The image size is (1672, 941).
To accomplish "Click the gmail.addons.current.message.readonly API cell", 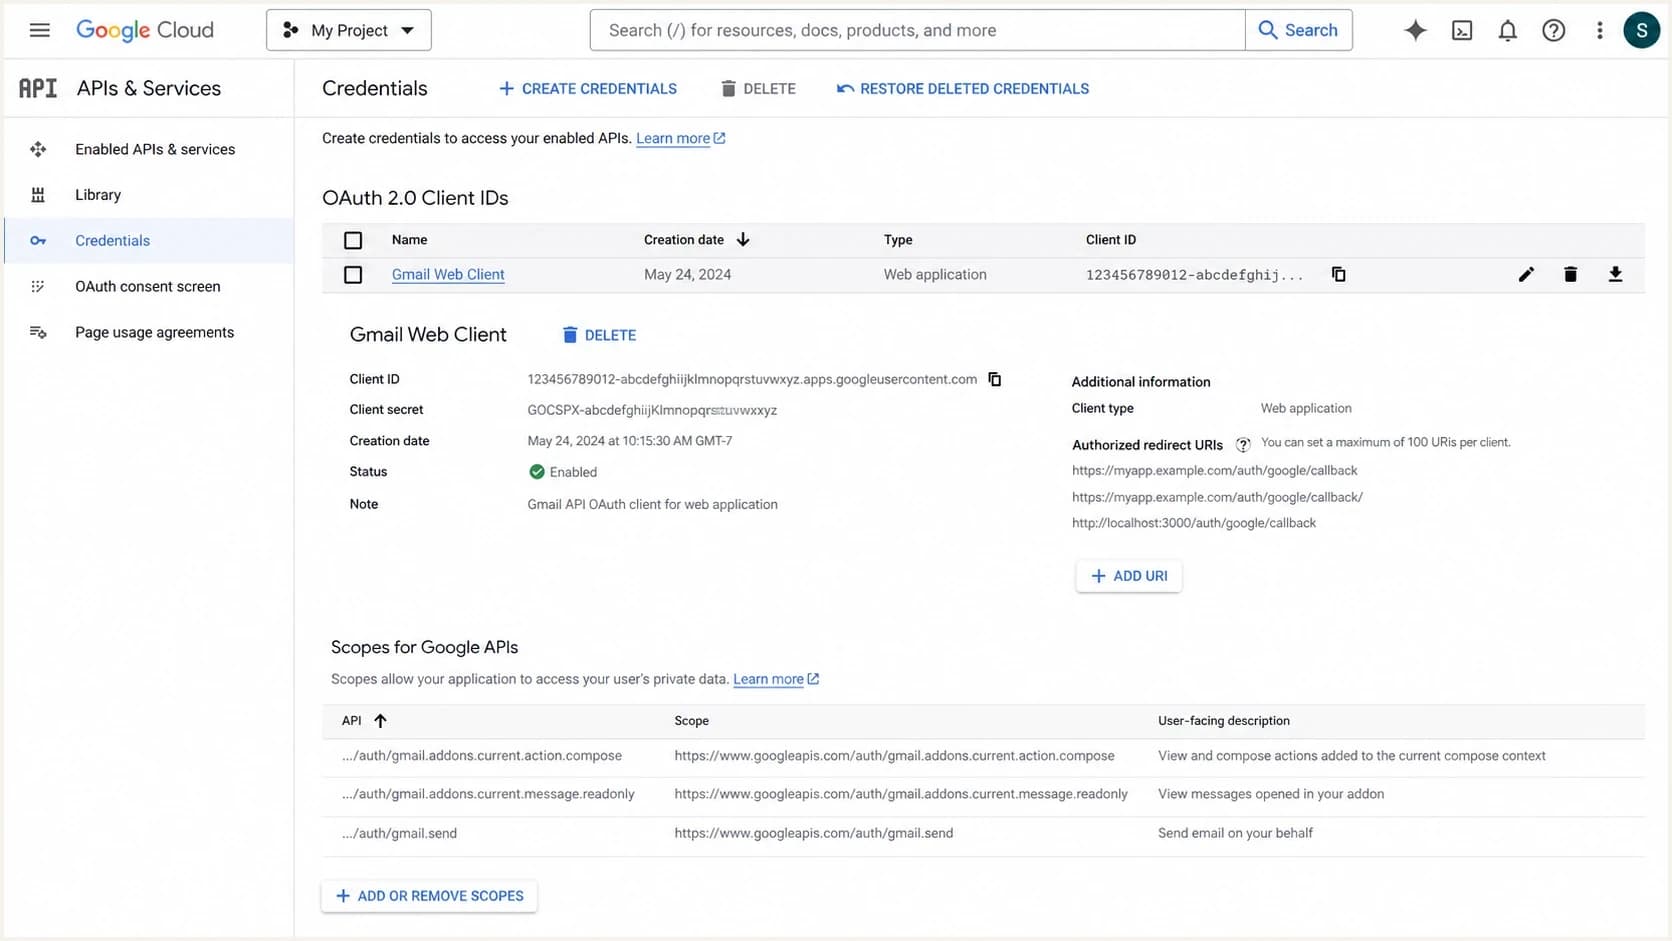I will coord(488,794).
